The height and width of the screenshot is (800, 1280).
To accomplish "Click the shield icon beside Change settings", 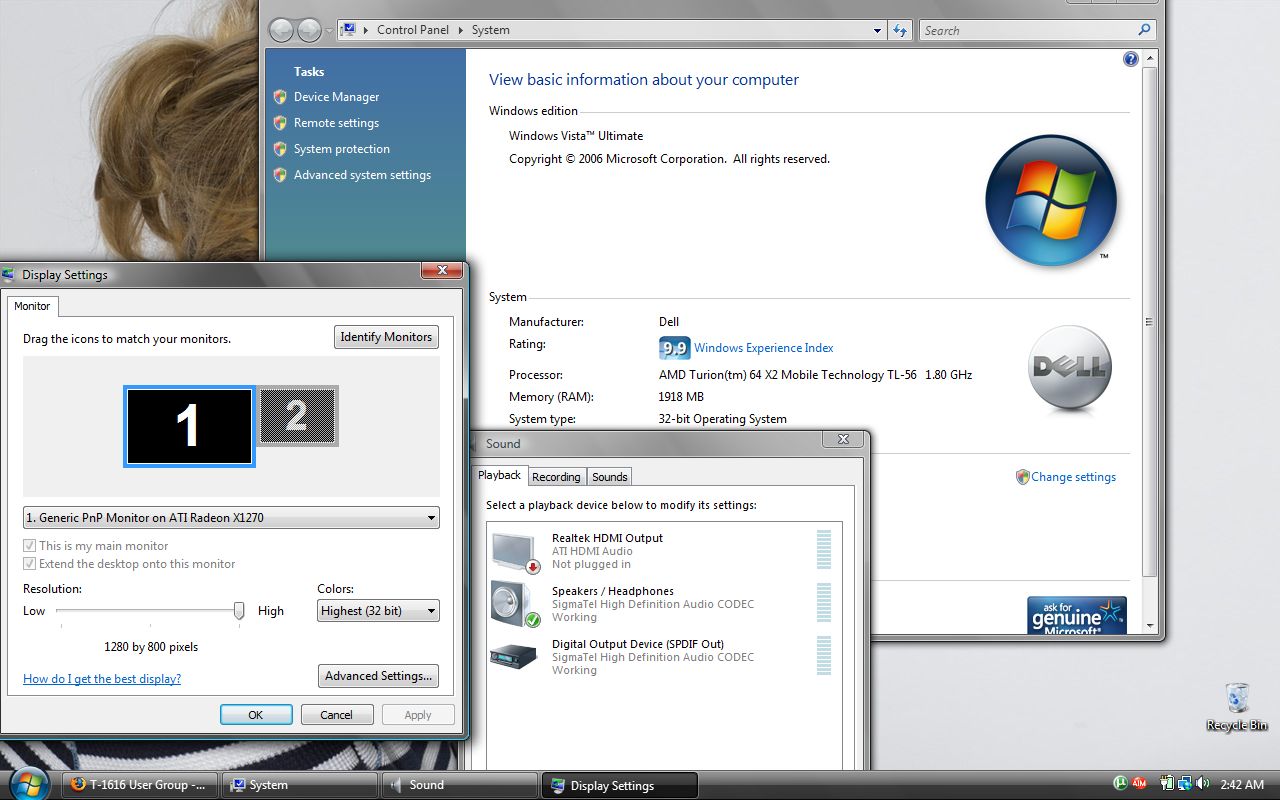I will (1022, 477).
